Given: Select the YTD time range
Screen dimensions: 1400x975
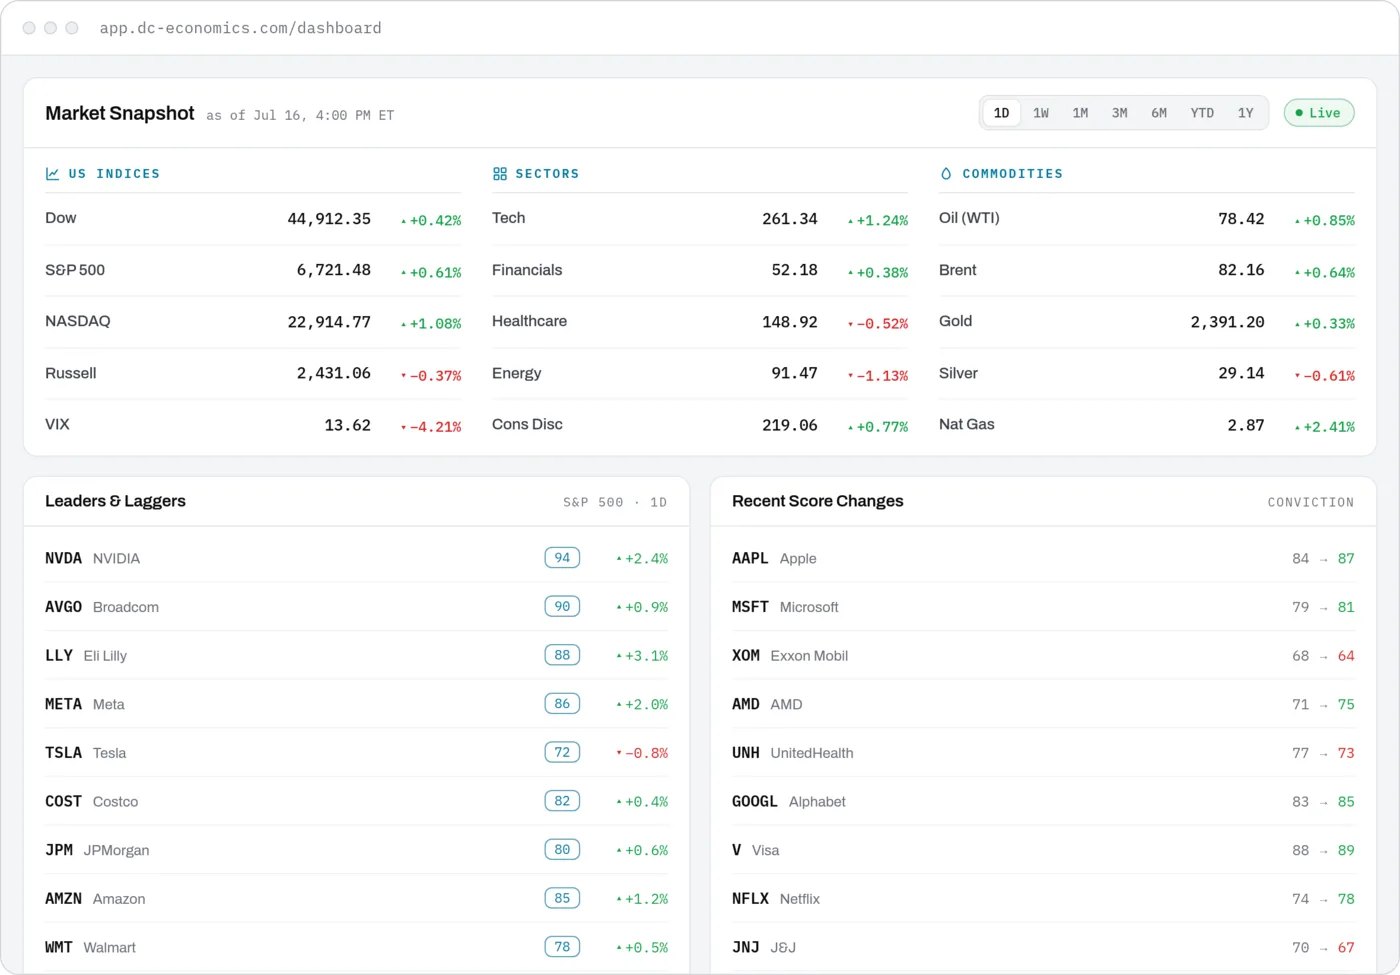Looking at the screenshot, I should 1202,113.
